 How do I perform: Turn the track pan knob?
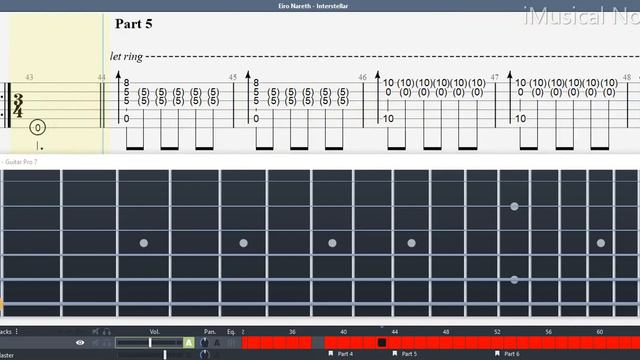point(204,343)
